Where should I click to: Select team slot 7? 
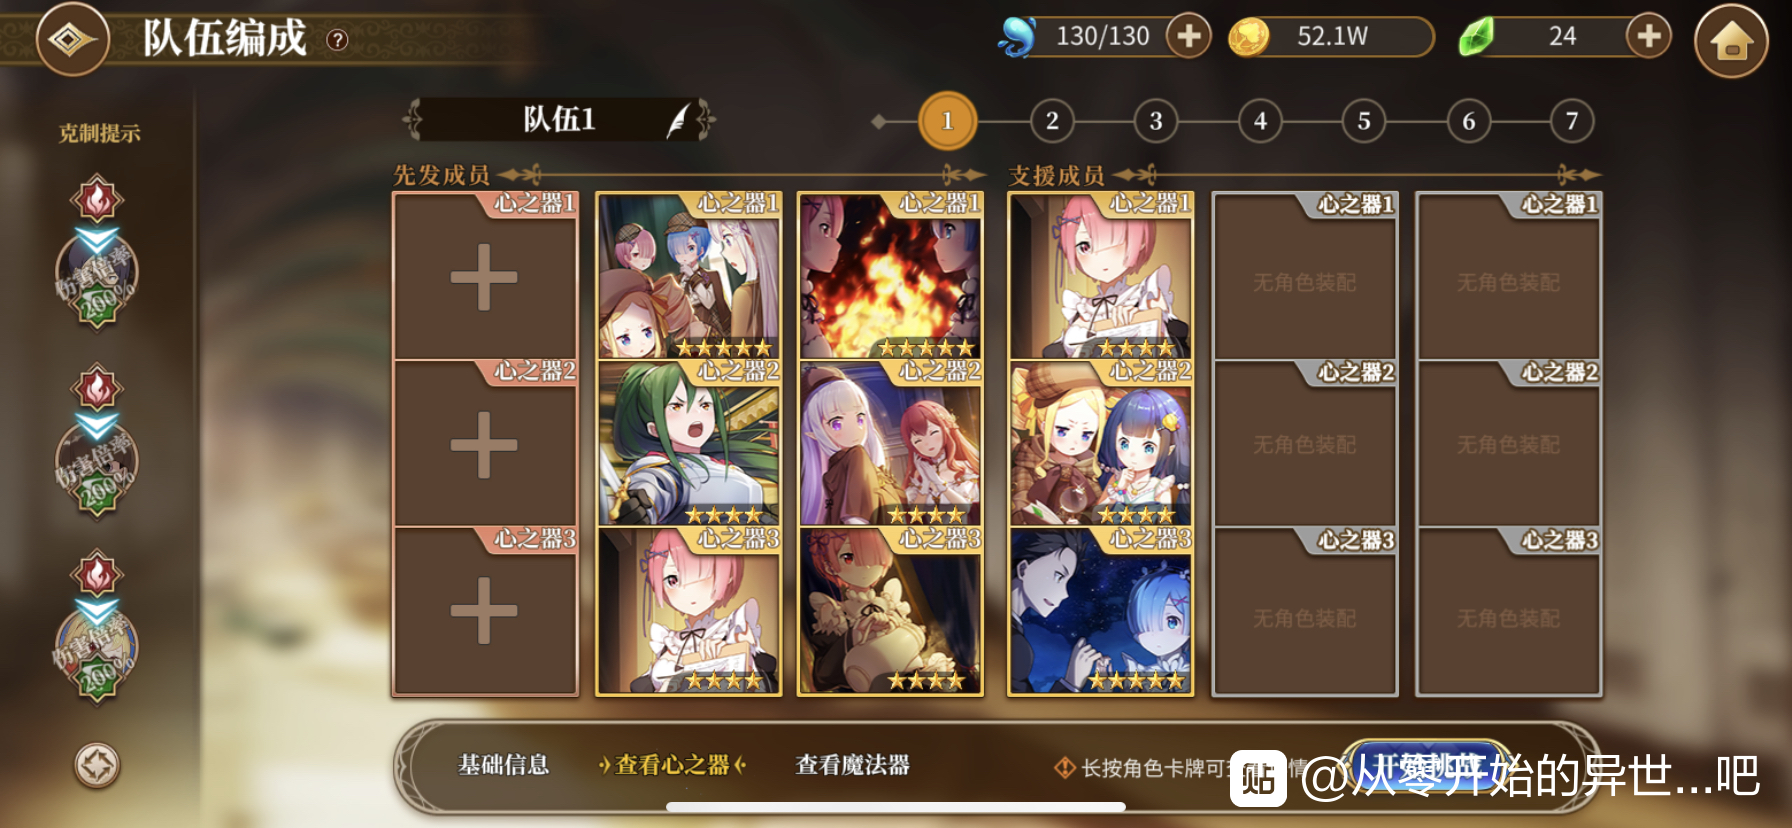click(1572, 121)
